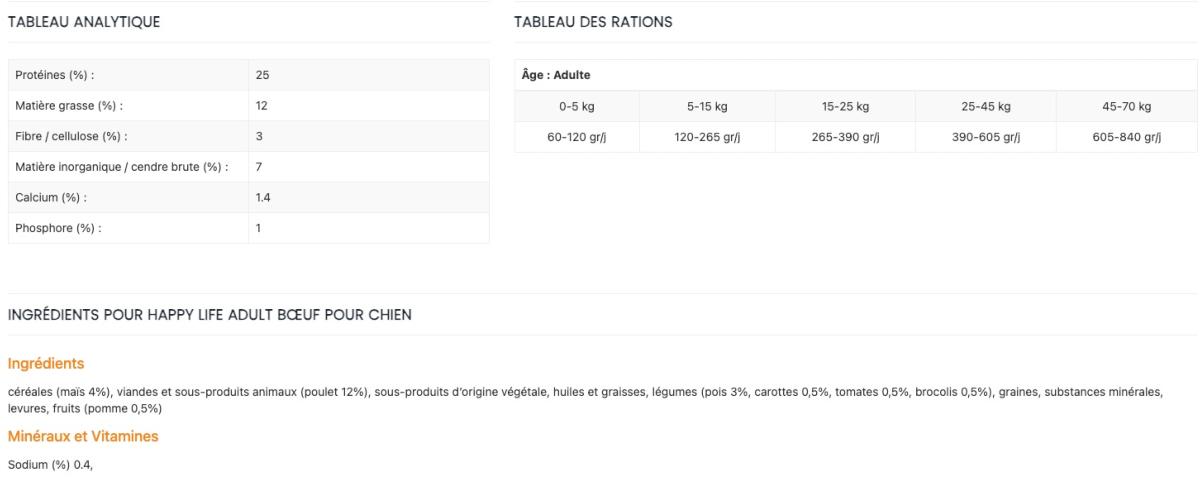This screenshot has width=1200, height=489.
Task: Select the calcium value 1.4 cell
Action: [x=264, y=197]
